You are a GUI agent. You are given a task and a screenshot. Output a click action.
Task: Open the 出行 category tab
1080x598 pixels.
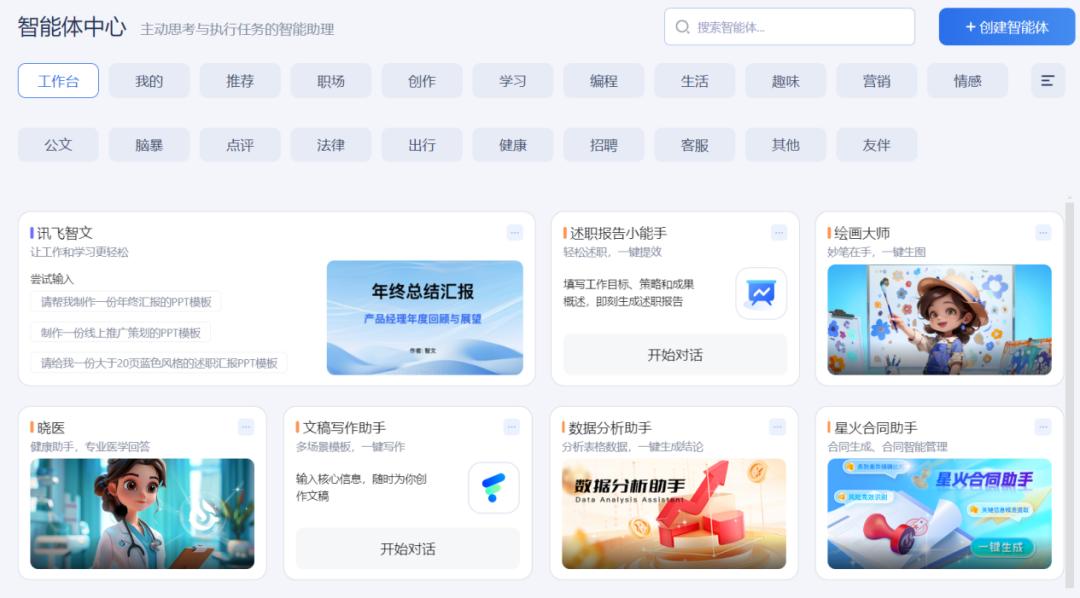coord(422,145)
